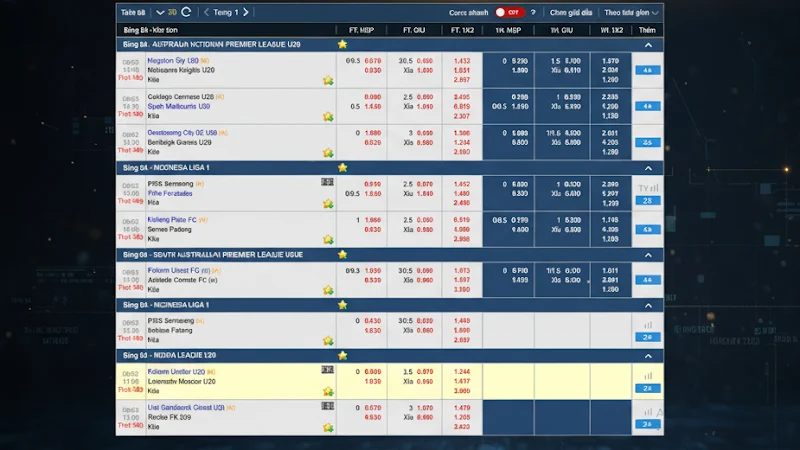Click the refresh icon in the top toolbar

click(x=186, y=13)
